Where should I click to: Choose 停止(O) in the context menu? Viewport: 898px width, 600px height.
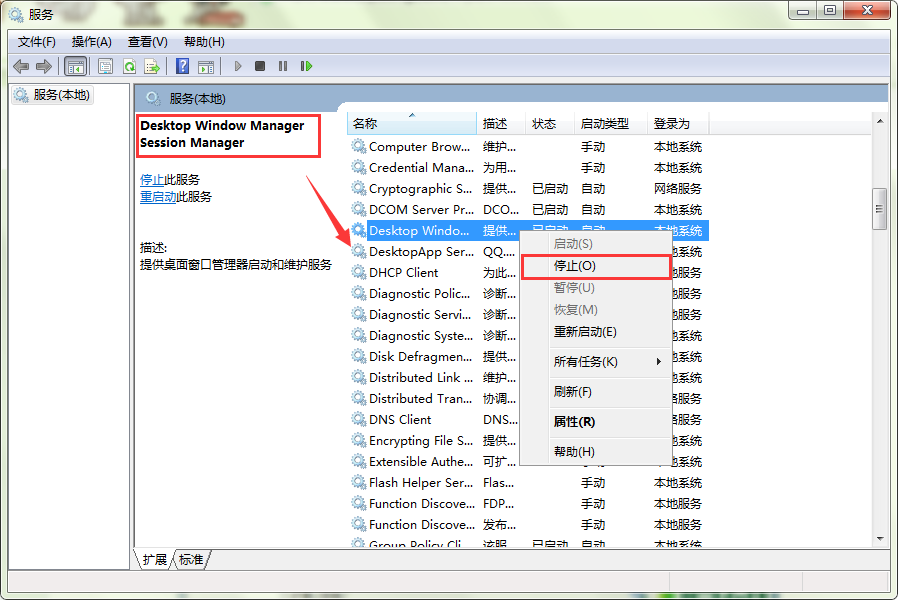tap(594, 266)
